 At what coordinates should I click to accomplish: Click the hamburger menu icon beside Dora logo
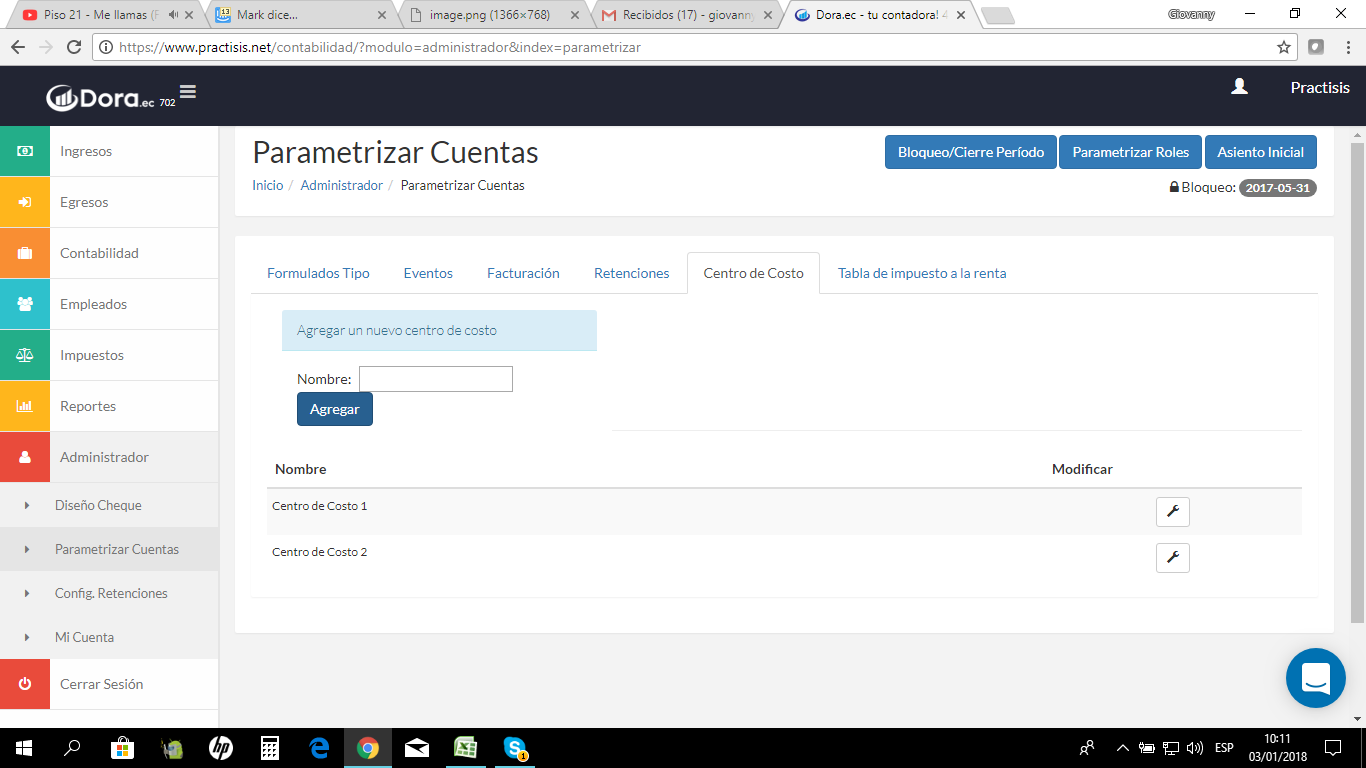pos(188,92)
